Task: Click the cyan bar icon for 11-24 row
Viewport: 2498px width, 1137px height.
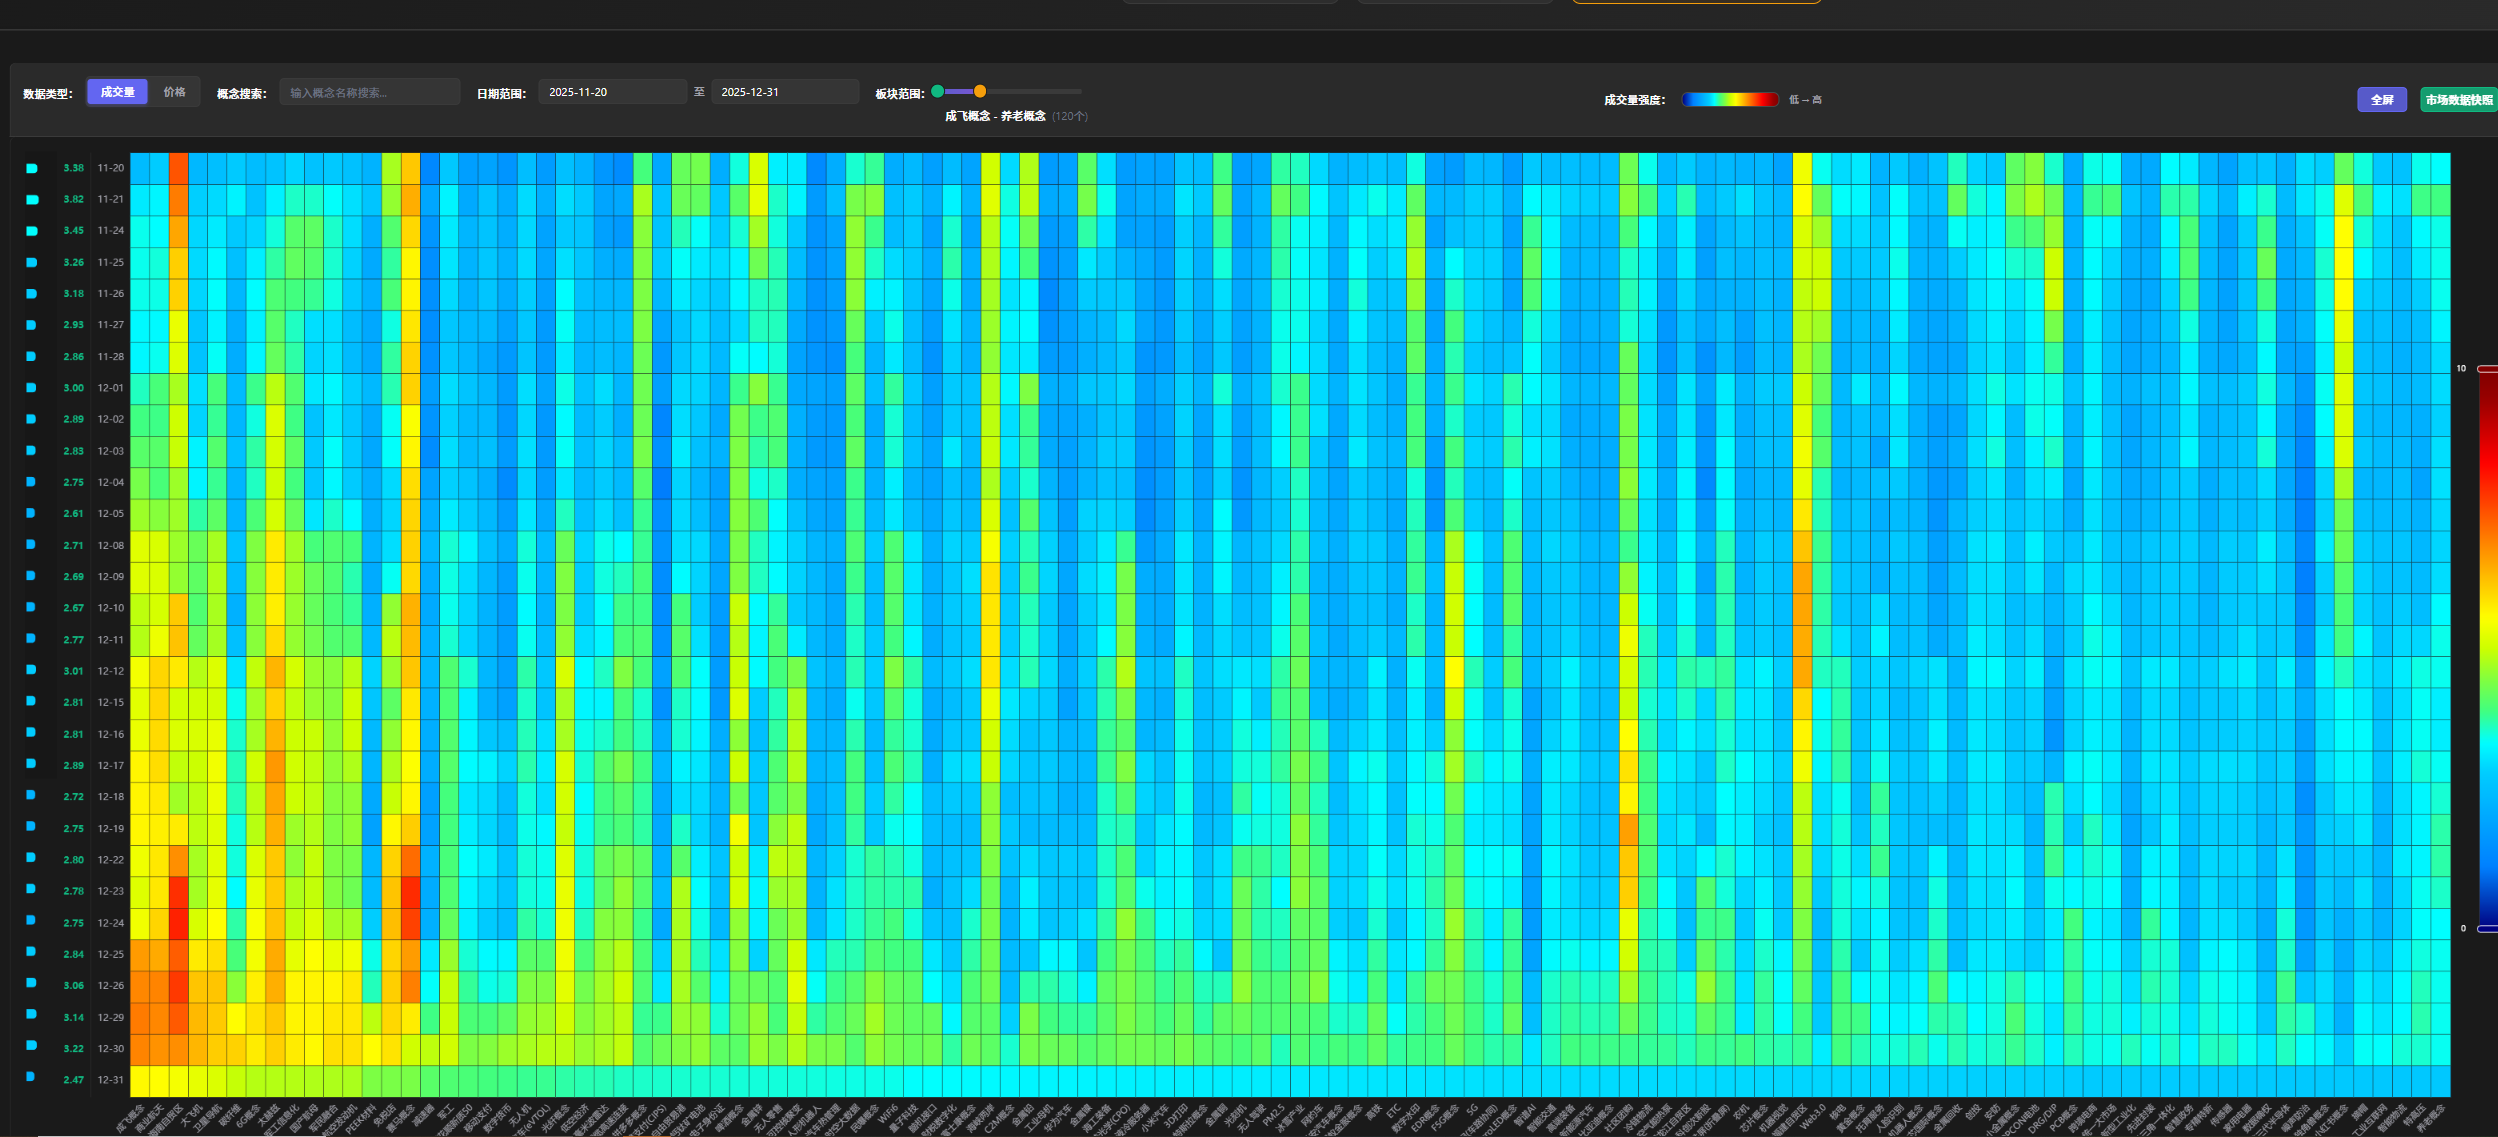Action: [x=32, y=231]
